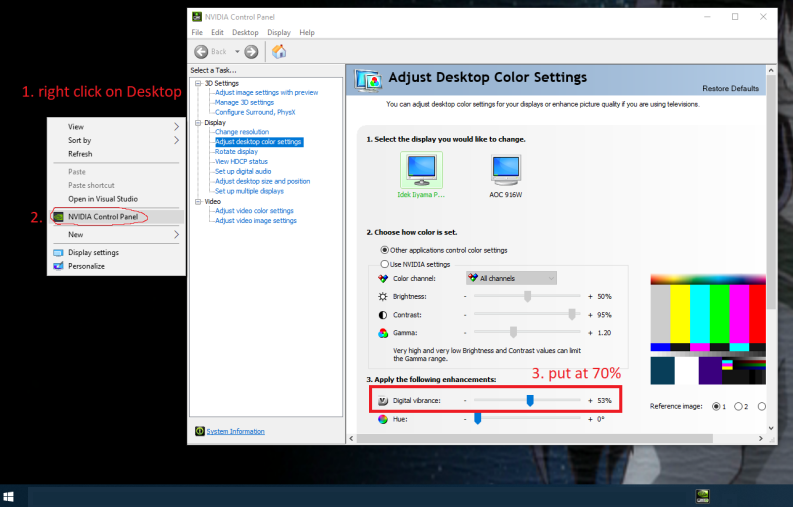Open the All channels dropdown
Screen dimensions: 793x507
pos(511,278)
